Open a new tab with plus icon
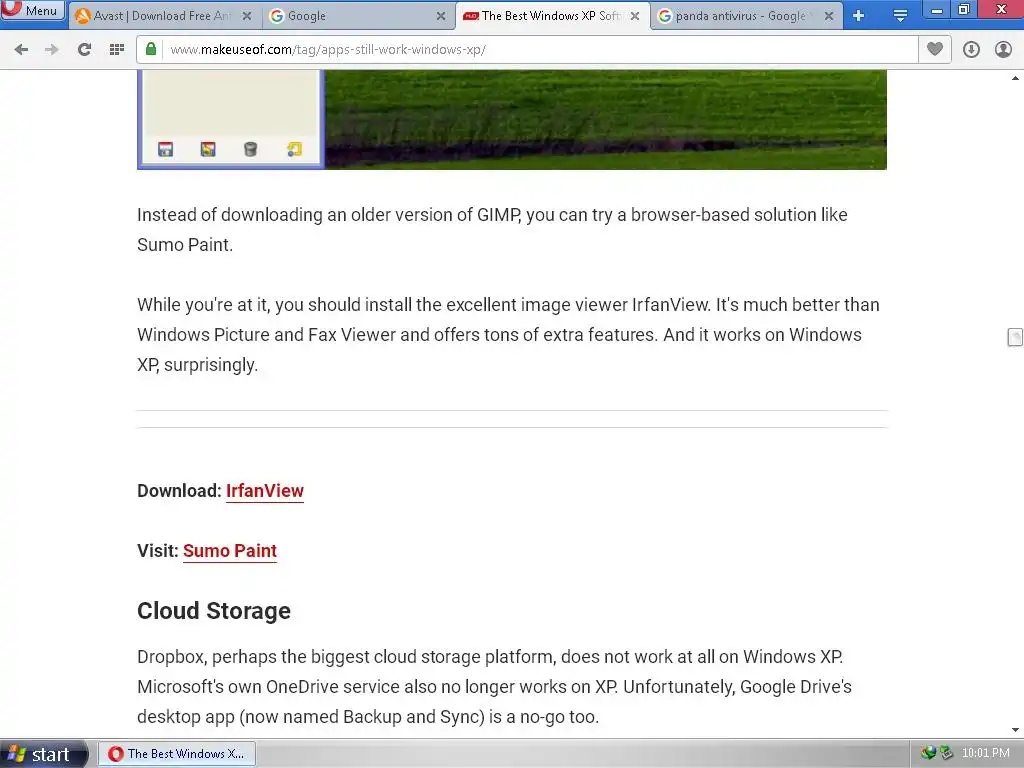The width and height of the screenshot is (1024, 768). (x=859, y=16)
